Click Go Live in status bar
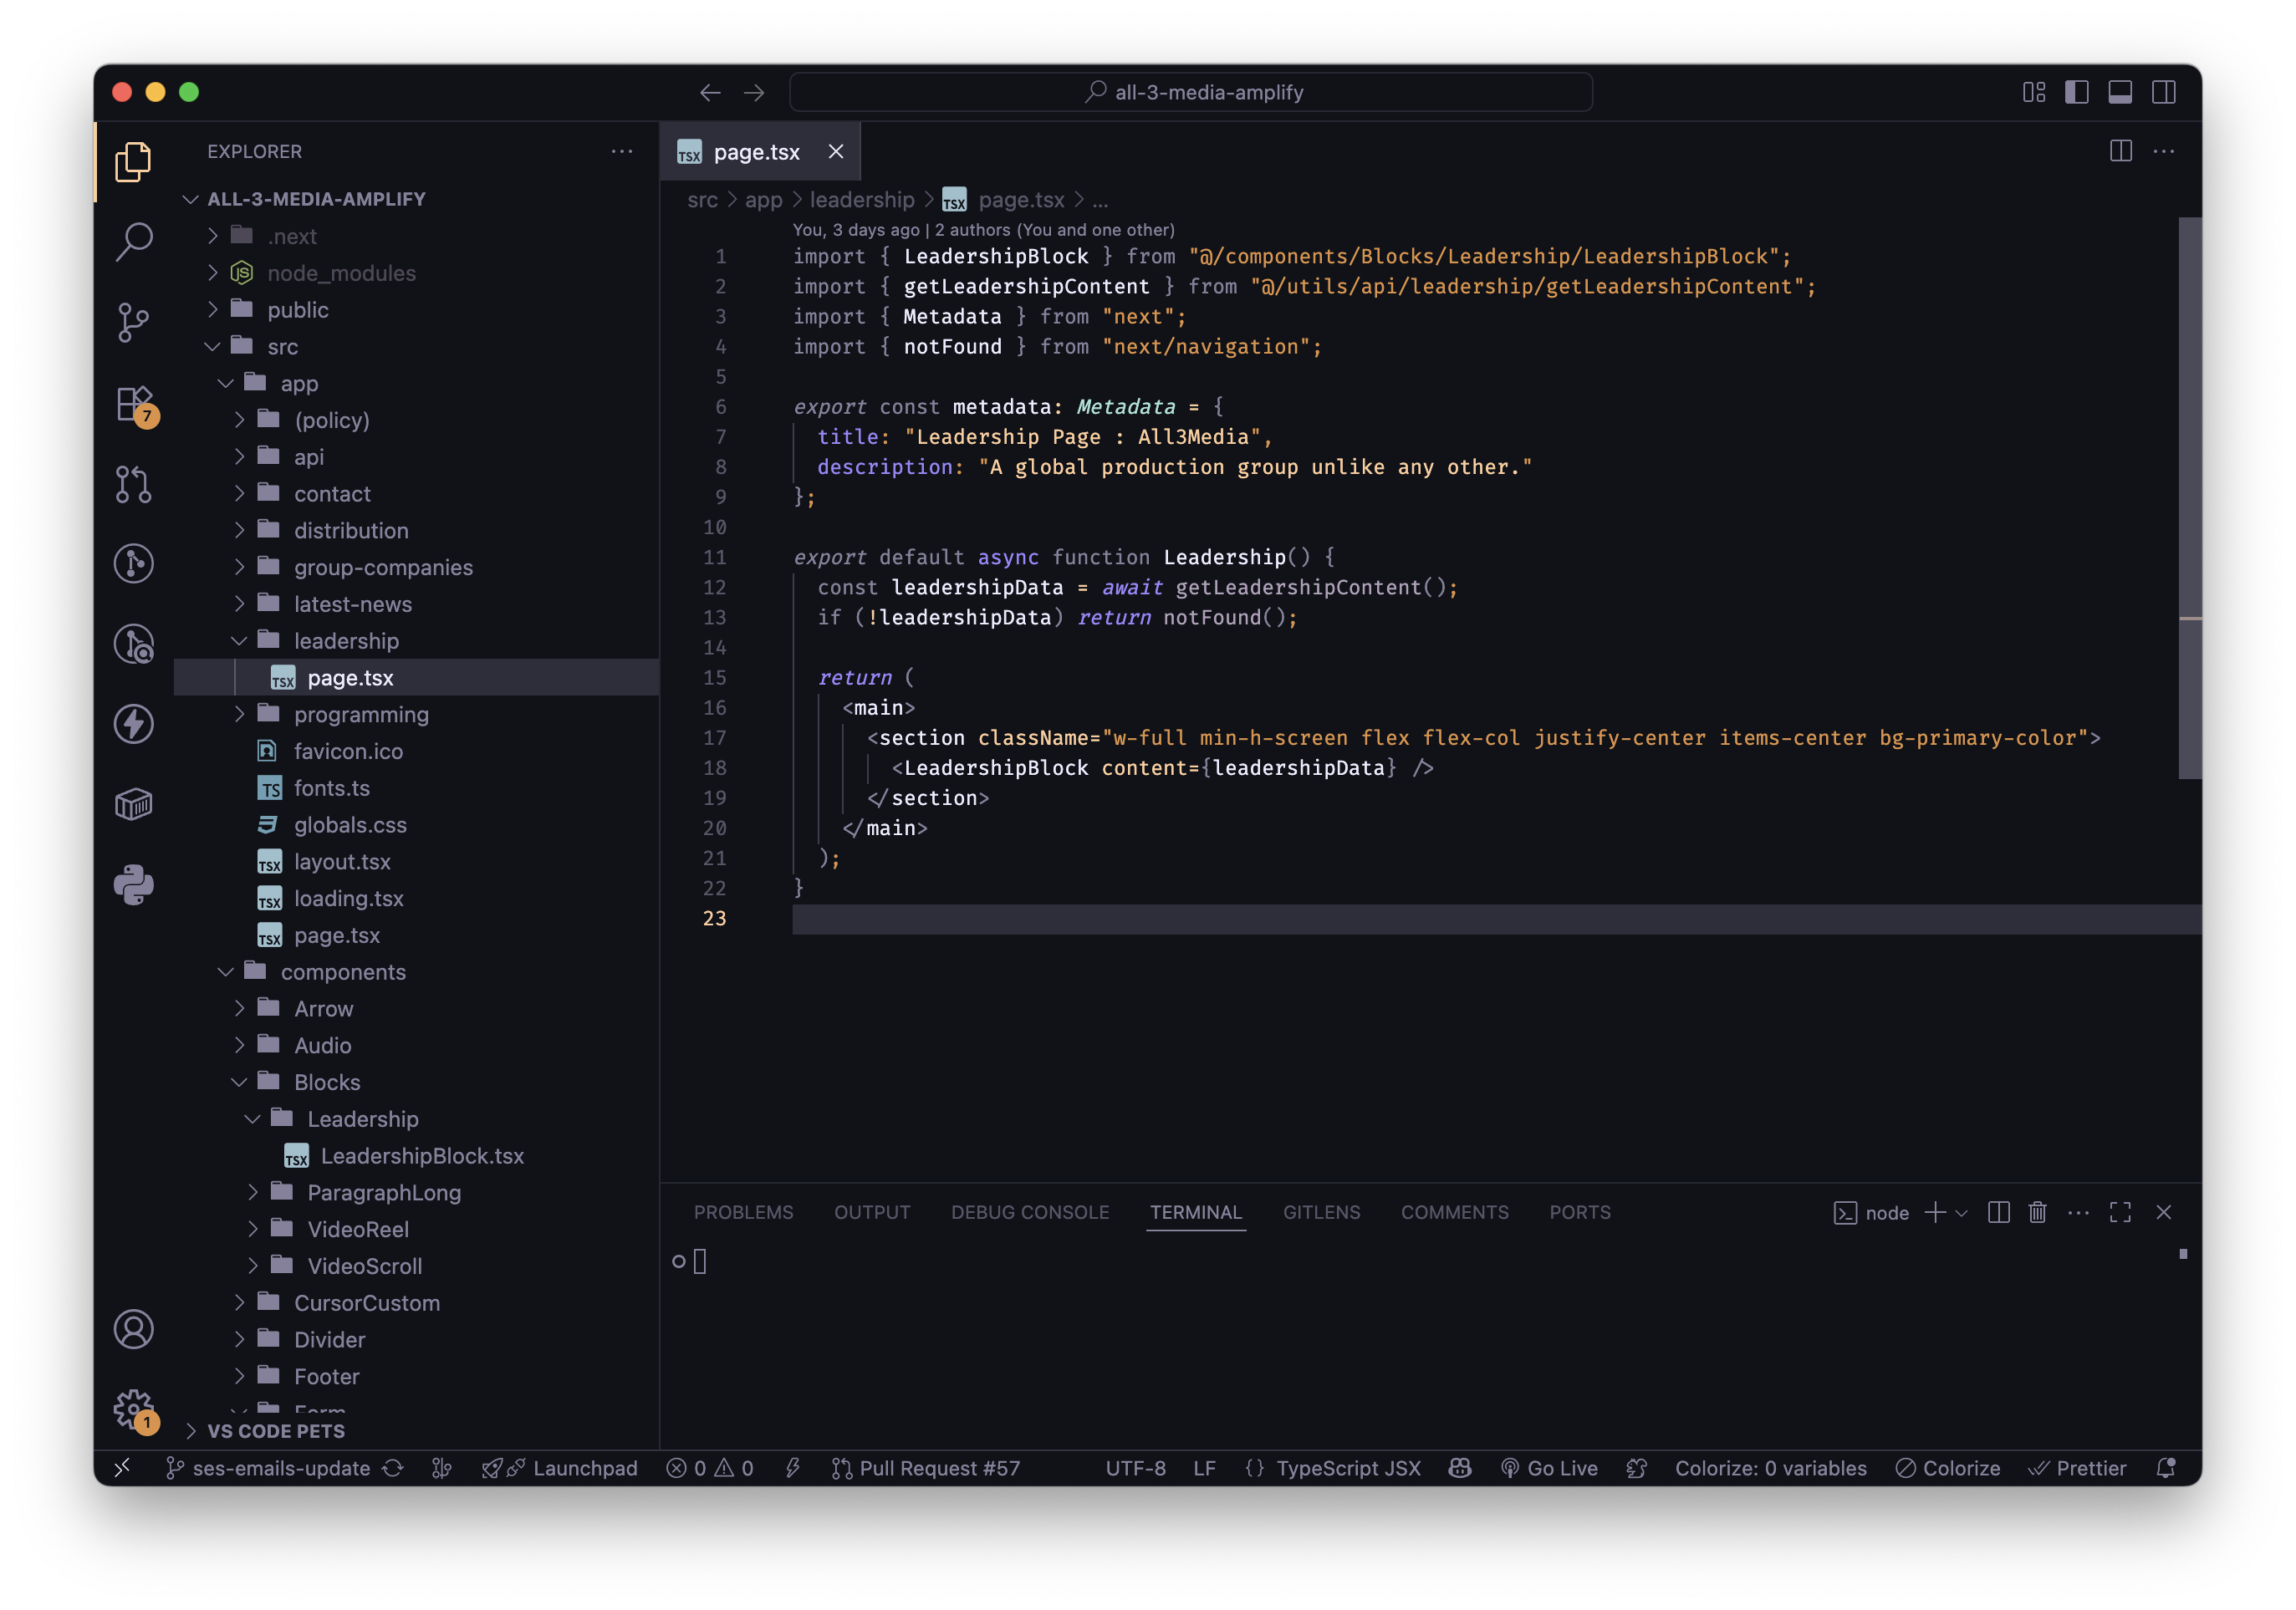The height and width of the screenshot is (1610, 2296). 1549,1468
